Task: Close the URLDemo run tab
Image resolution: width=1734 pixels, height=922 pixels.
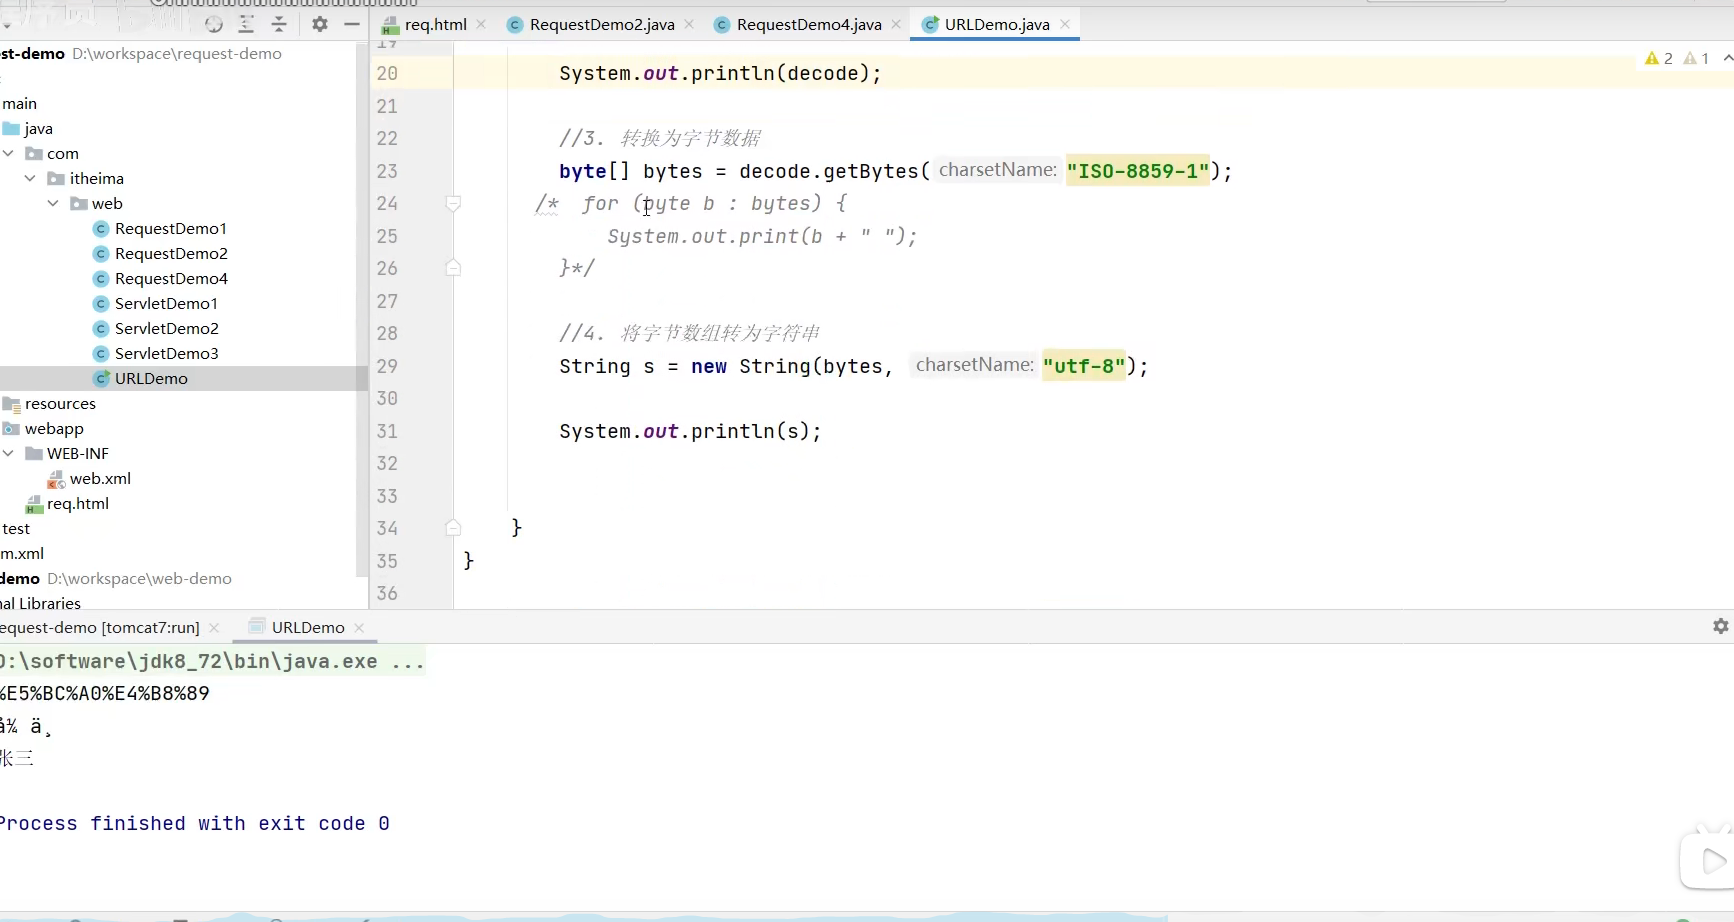Action: tap(359, 628)
